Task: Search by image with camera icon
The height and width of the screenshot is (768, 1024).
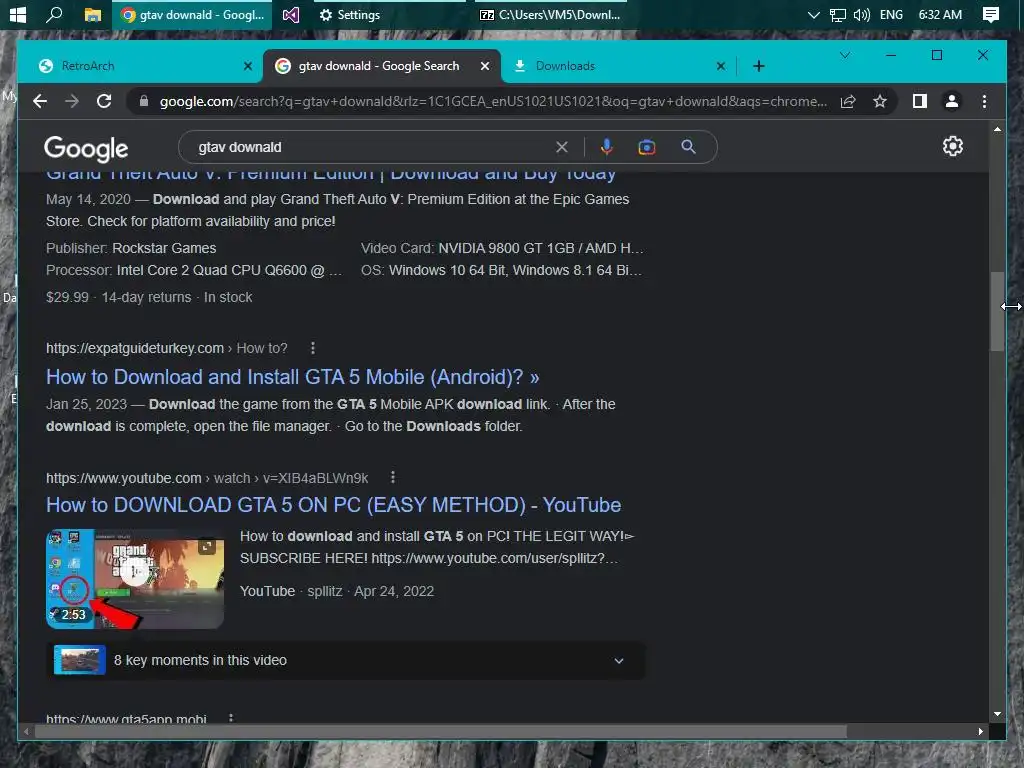Action: click(647, 147)
